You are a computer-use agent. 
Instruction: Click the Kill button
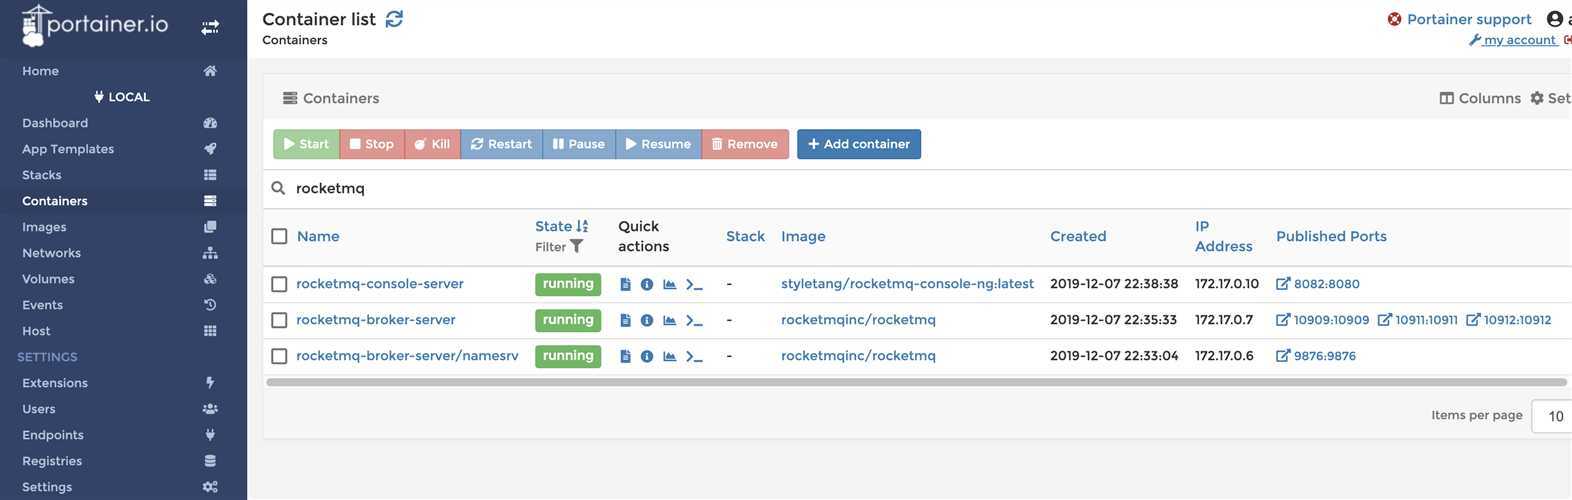[433, 144]
